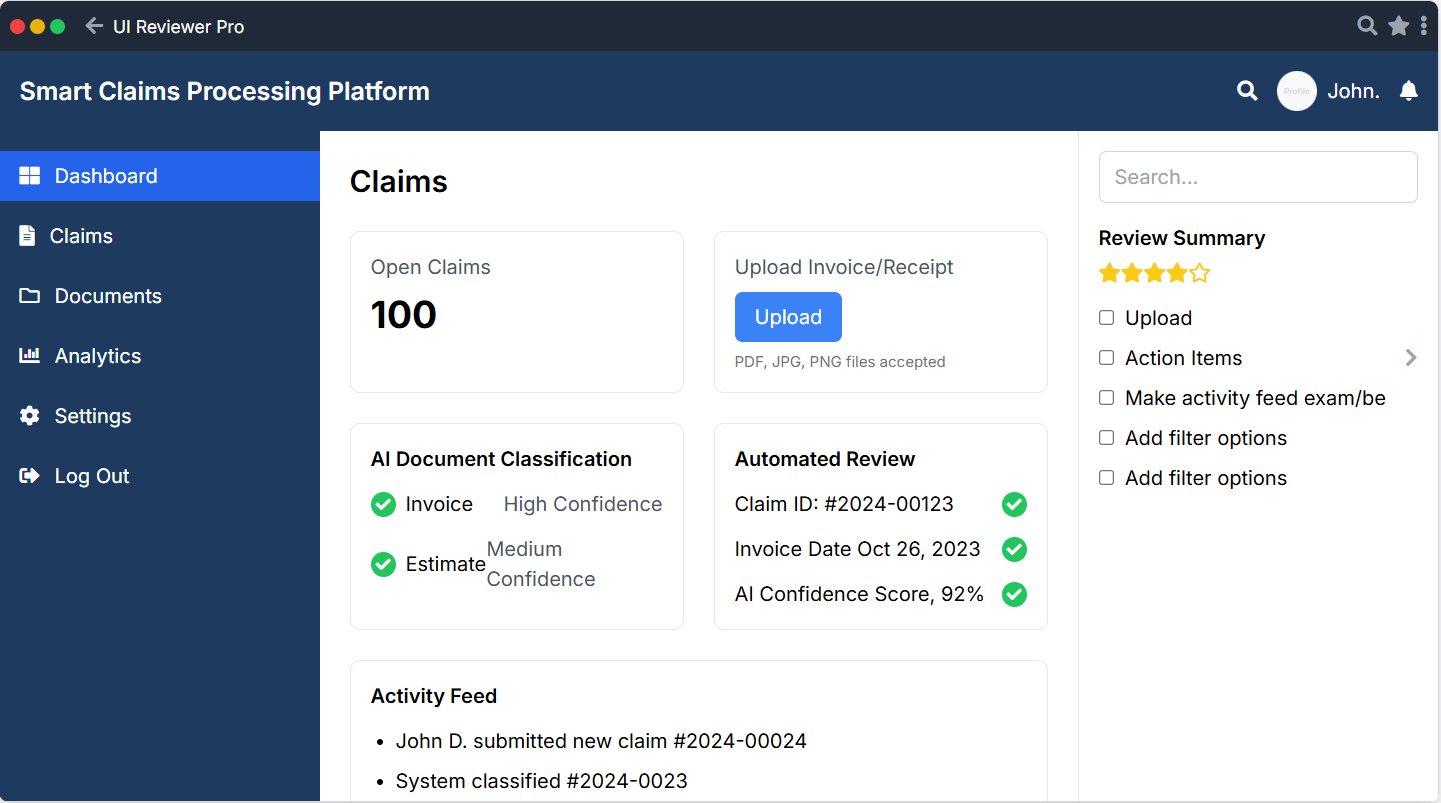Viewport: 1441px width, 803px height.
Task: Open the three-dot menu in the title bar
Action: pyautogui.click(x=1426, y=25)
